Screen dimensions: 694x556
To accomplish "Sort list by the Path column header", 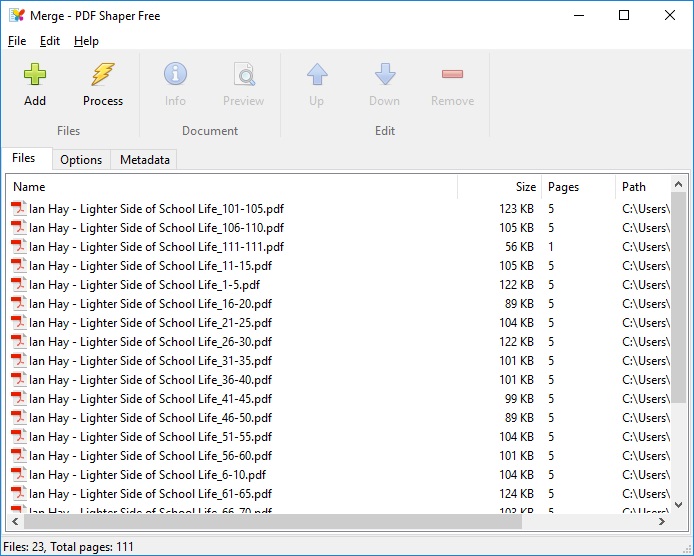I will (643, 187).
